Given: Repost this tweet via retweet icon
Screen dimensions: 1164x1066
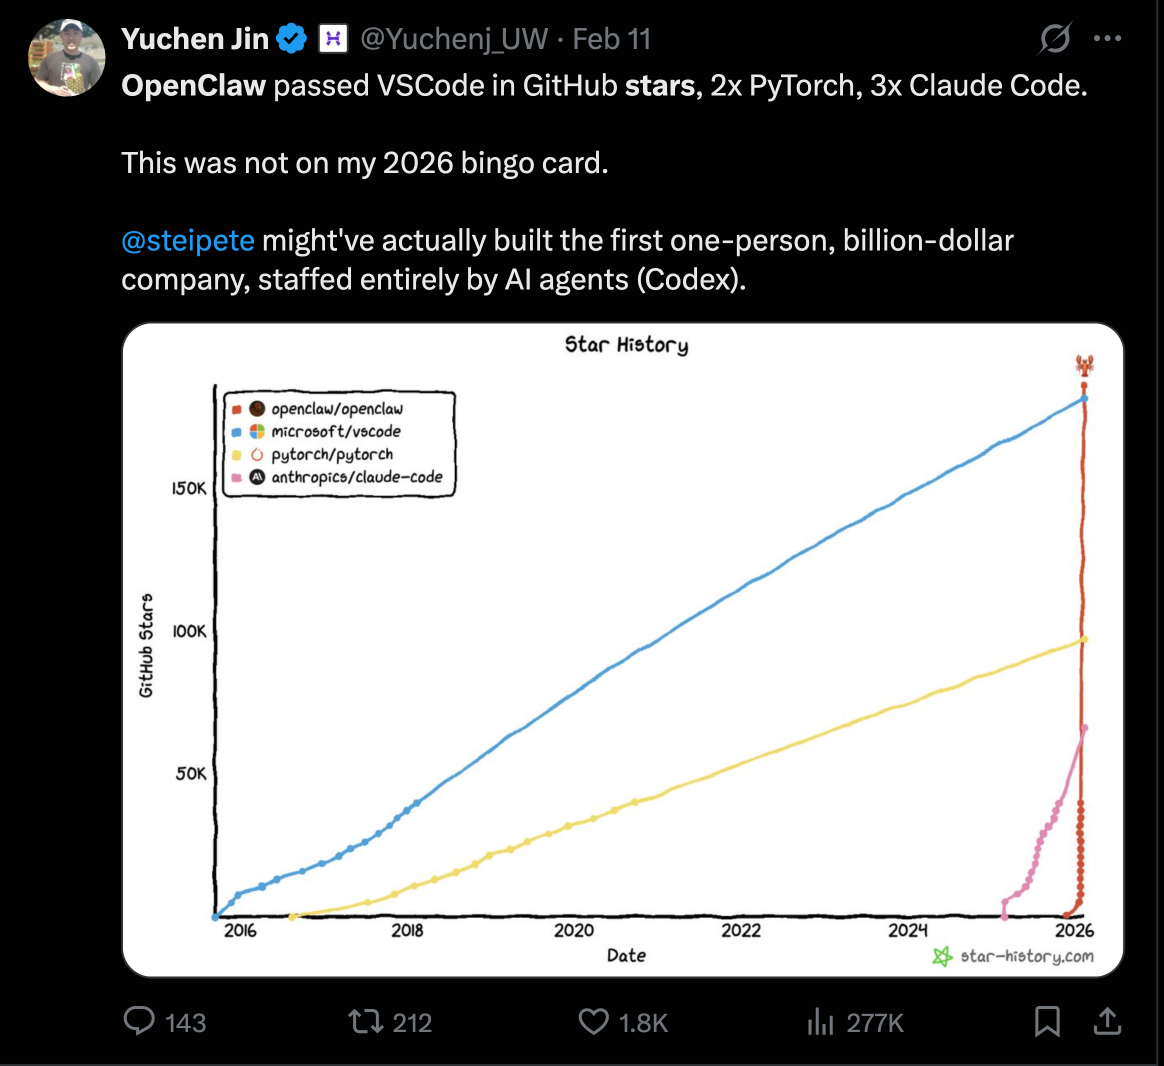Looking at the screenshot, I should tap(362, 1021).
